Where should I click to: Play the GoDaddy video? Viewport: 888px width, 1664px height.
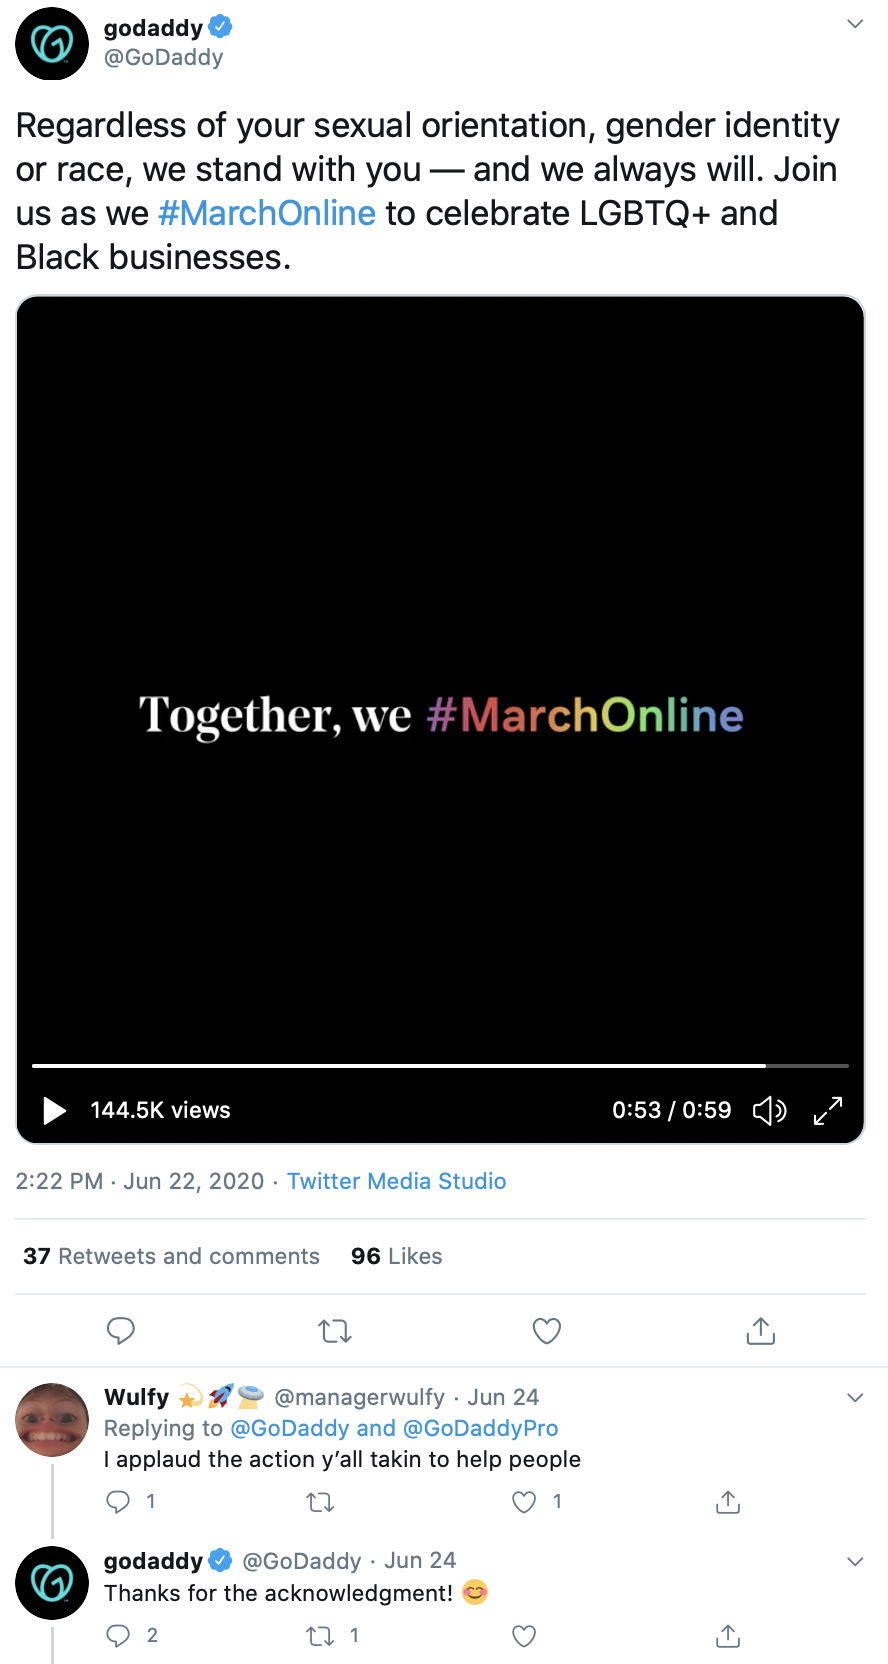55,1110
